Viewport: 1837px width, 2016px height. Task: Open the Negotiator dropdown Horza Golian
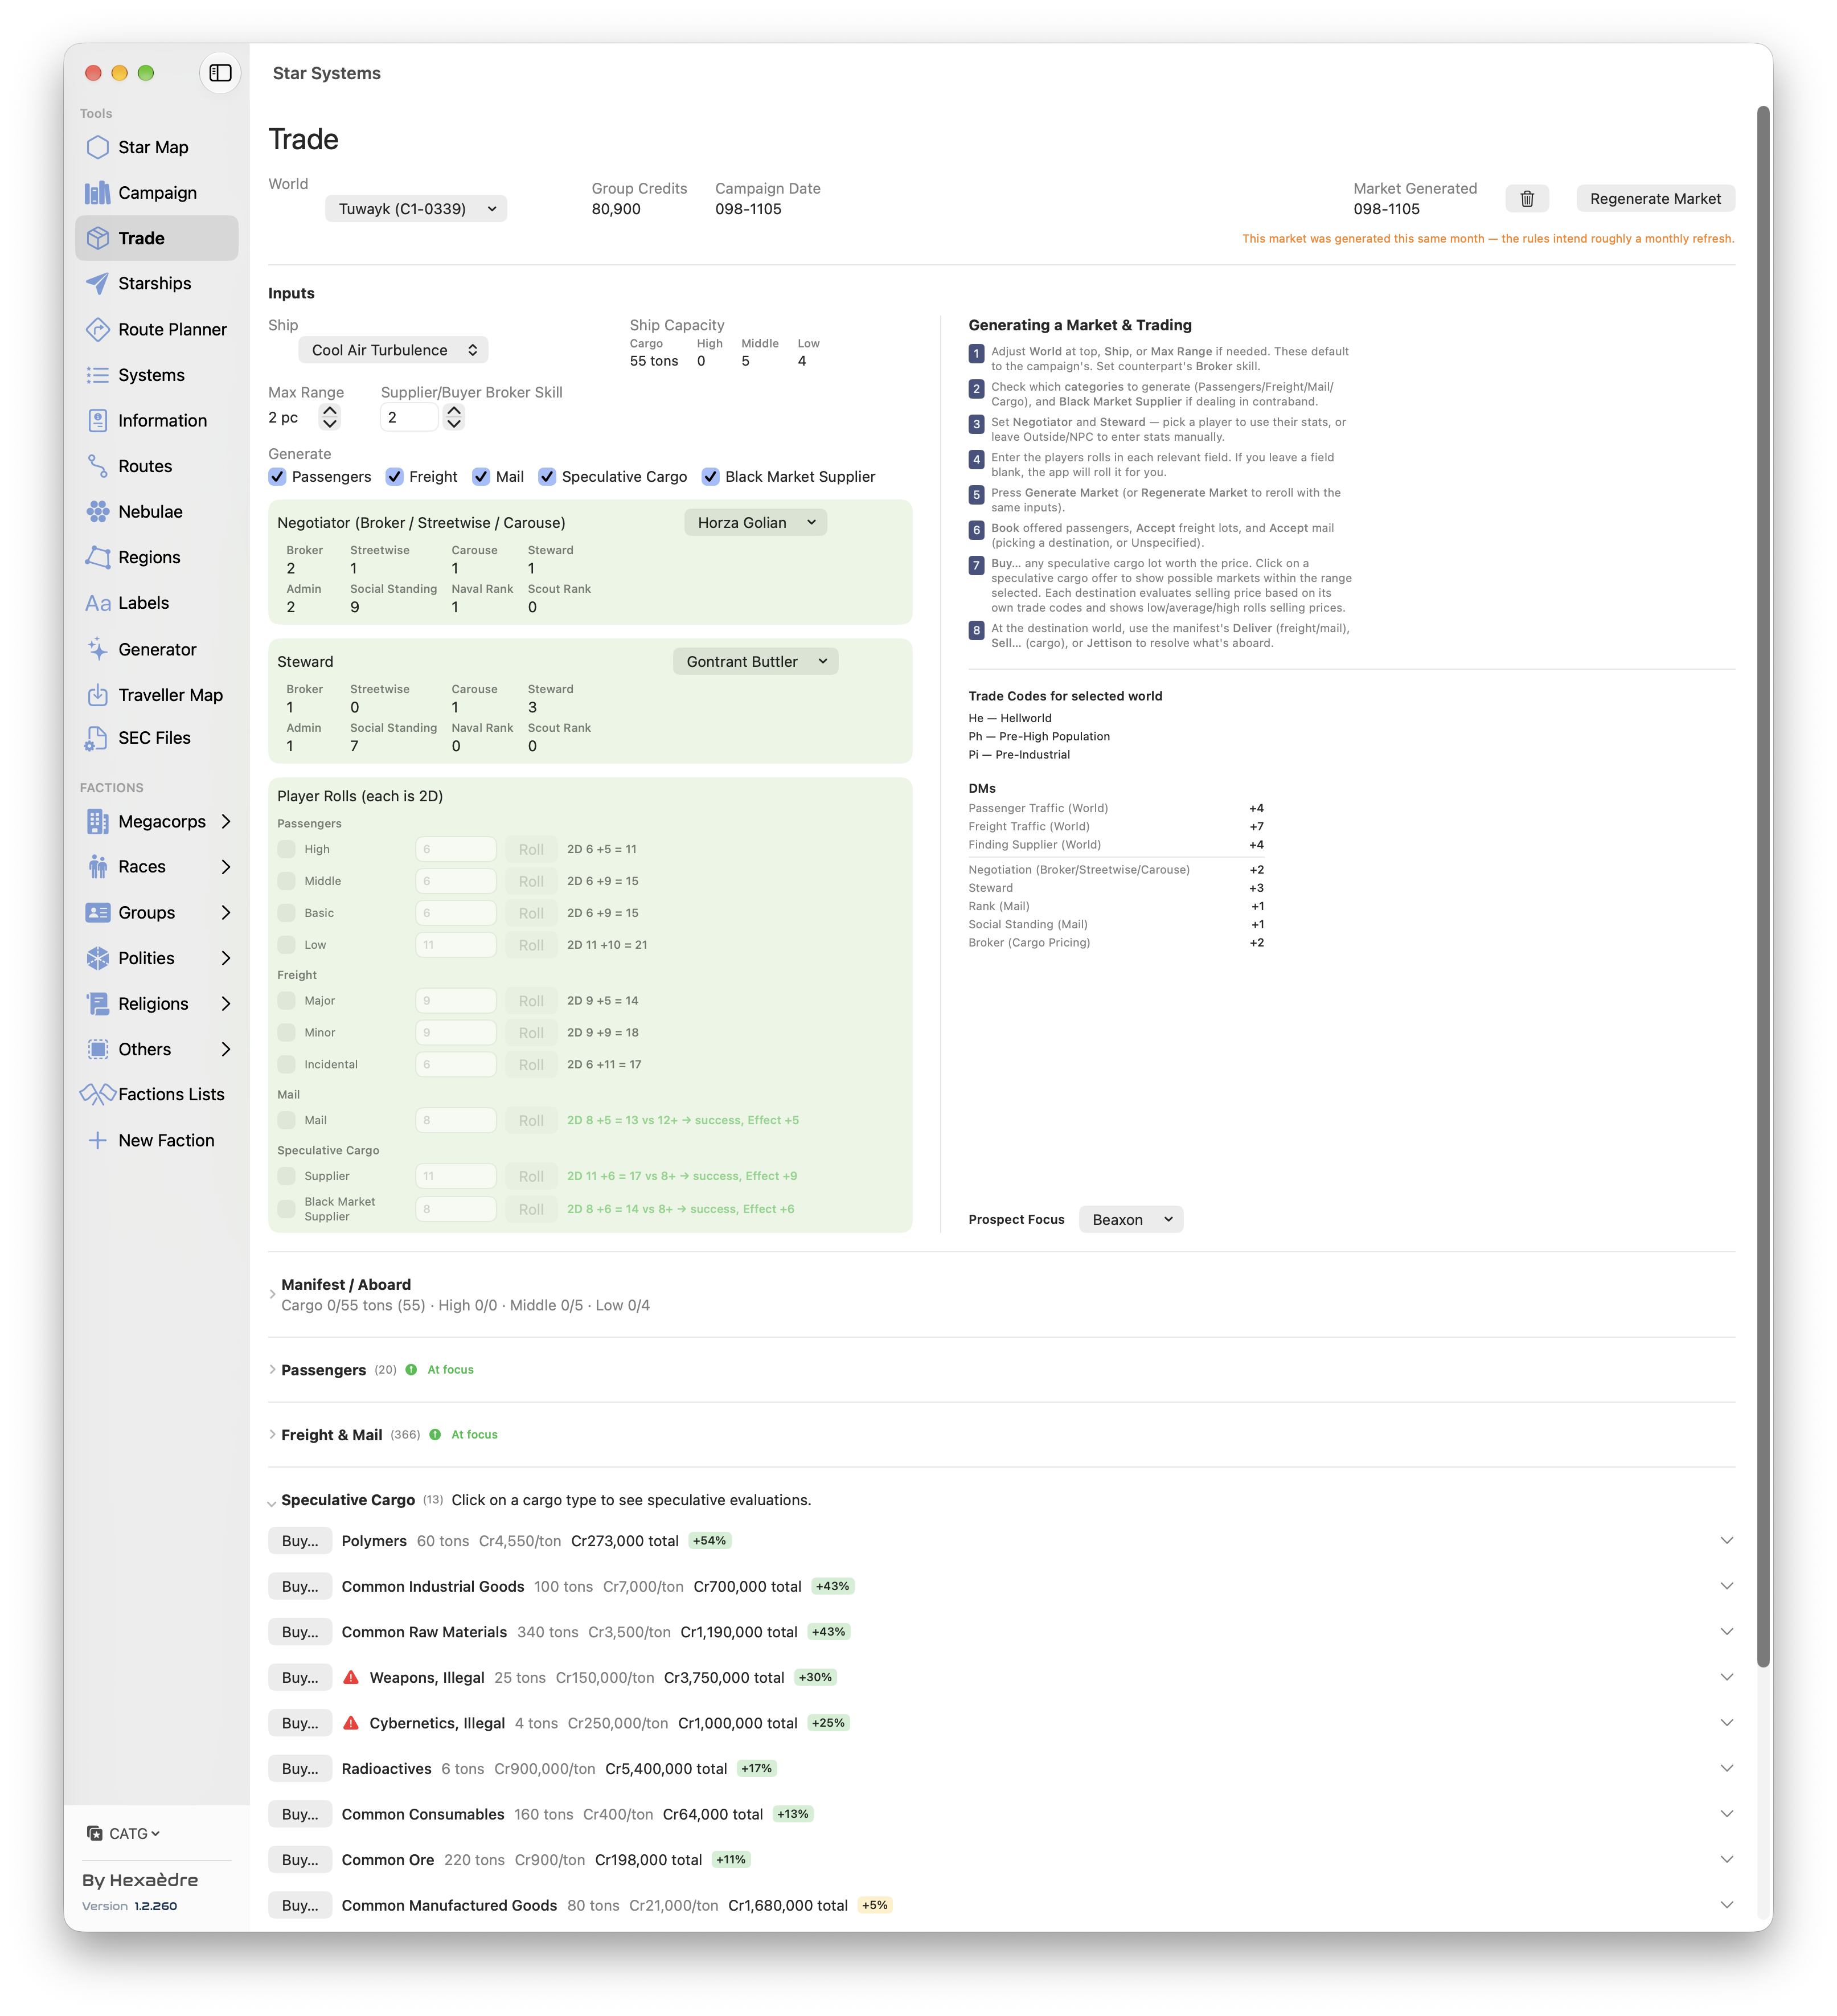coord(755,522)
